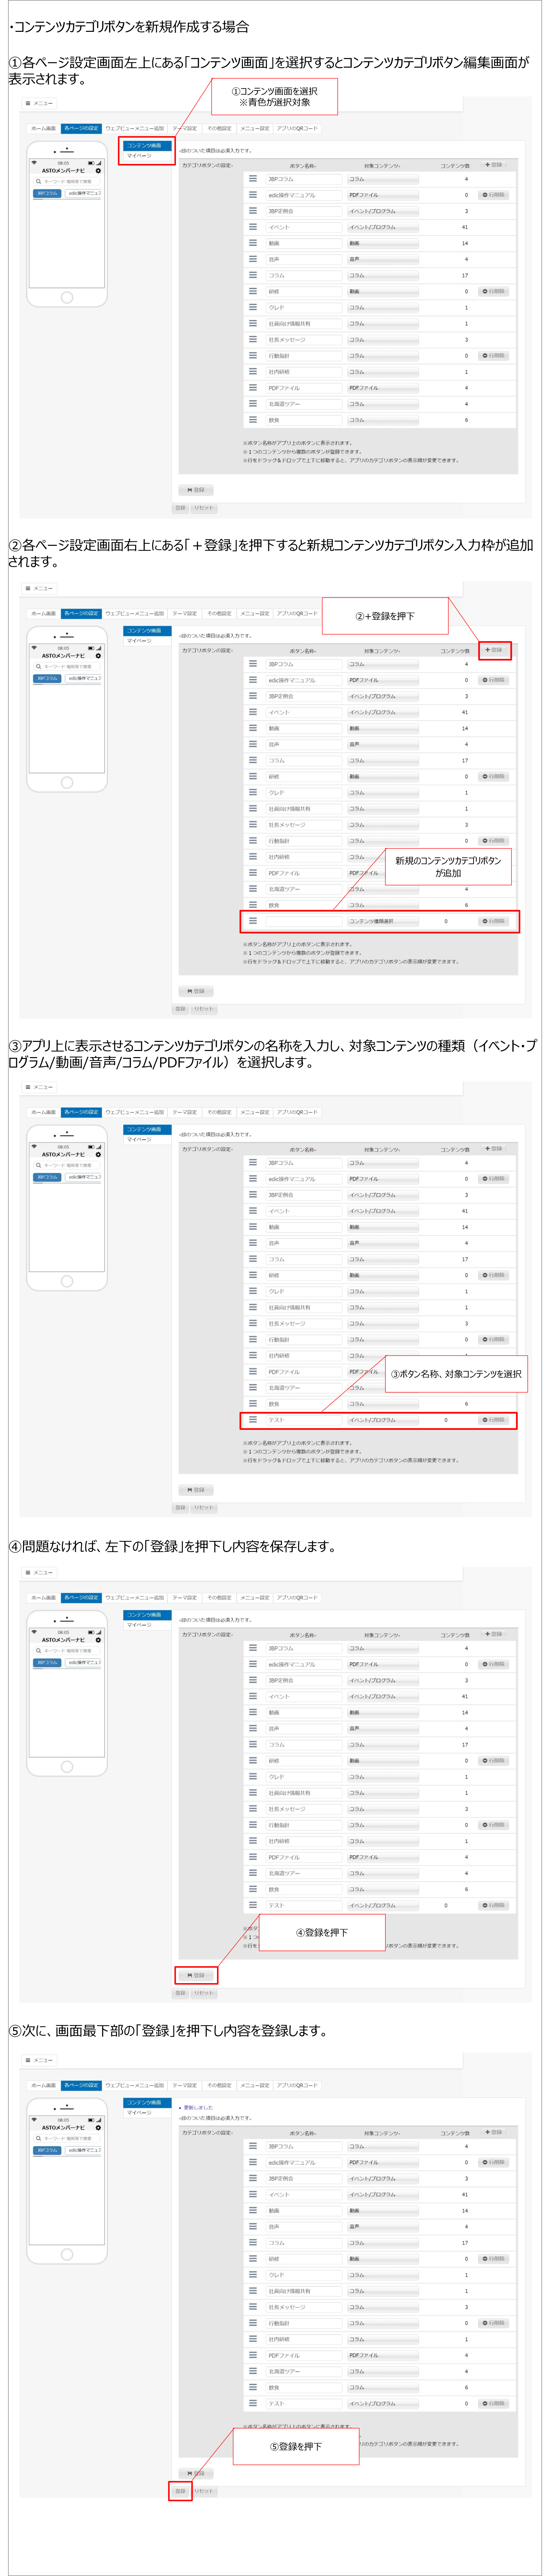Click the blank new row's drag handle, step ②
The height and width of the screenshot is (2576, 545).
253,921
